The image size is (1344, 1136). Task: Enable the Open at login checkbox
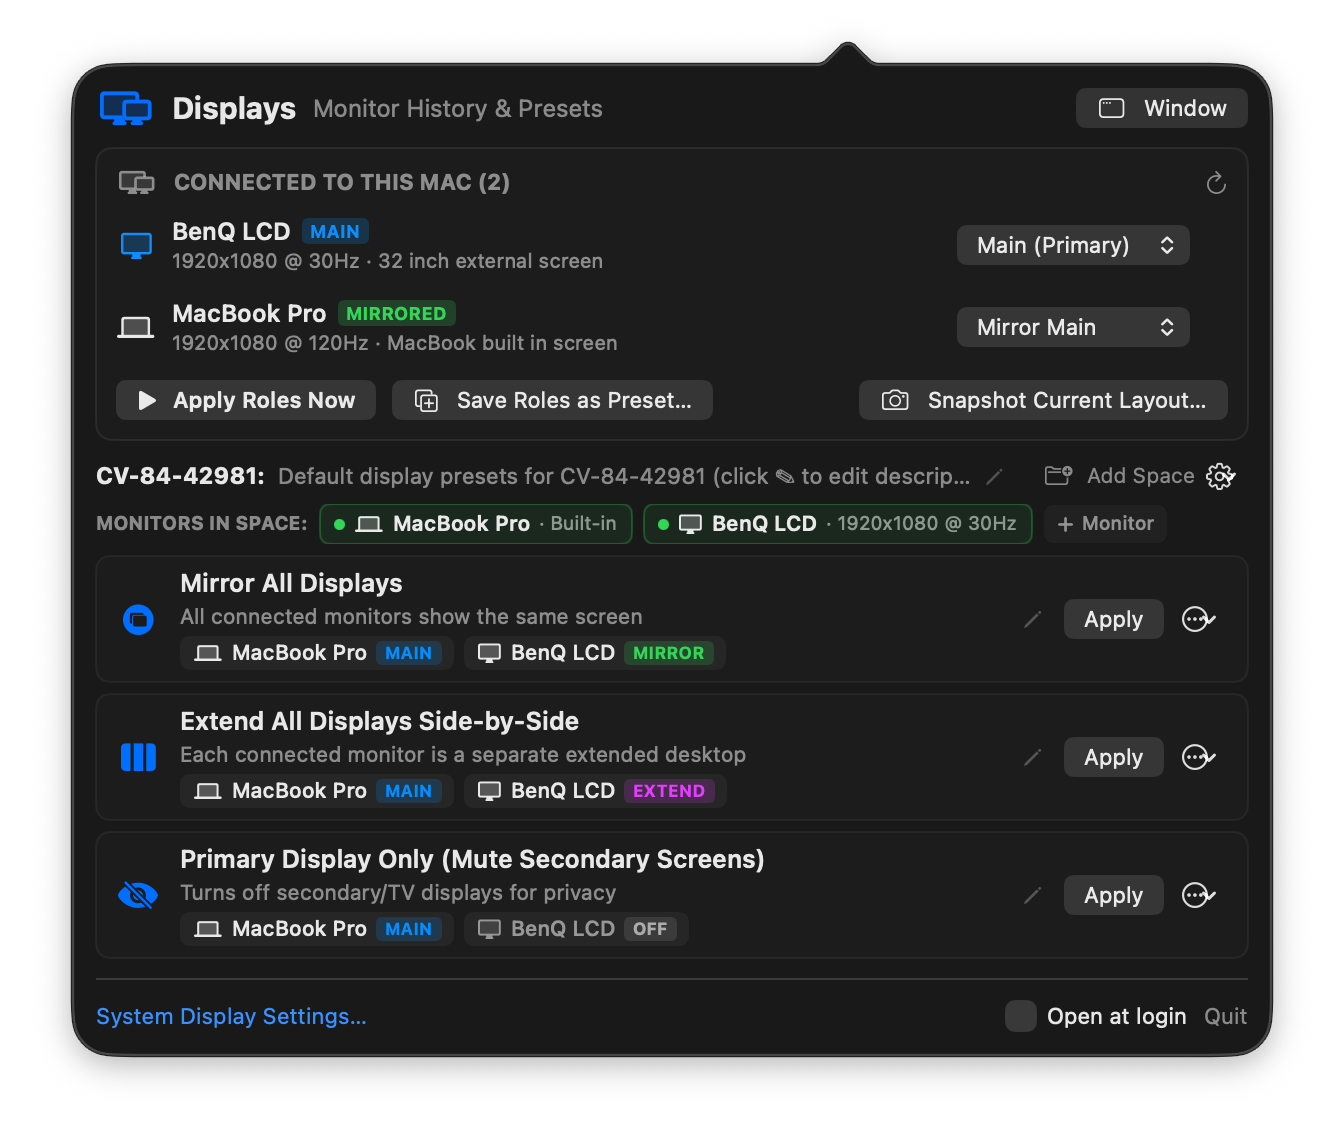coord(1021,1016)
